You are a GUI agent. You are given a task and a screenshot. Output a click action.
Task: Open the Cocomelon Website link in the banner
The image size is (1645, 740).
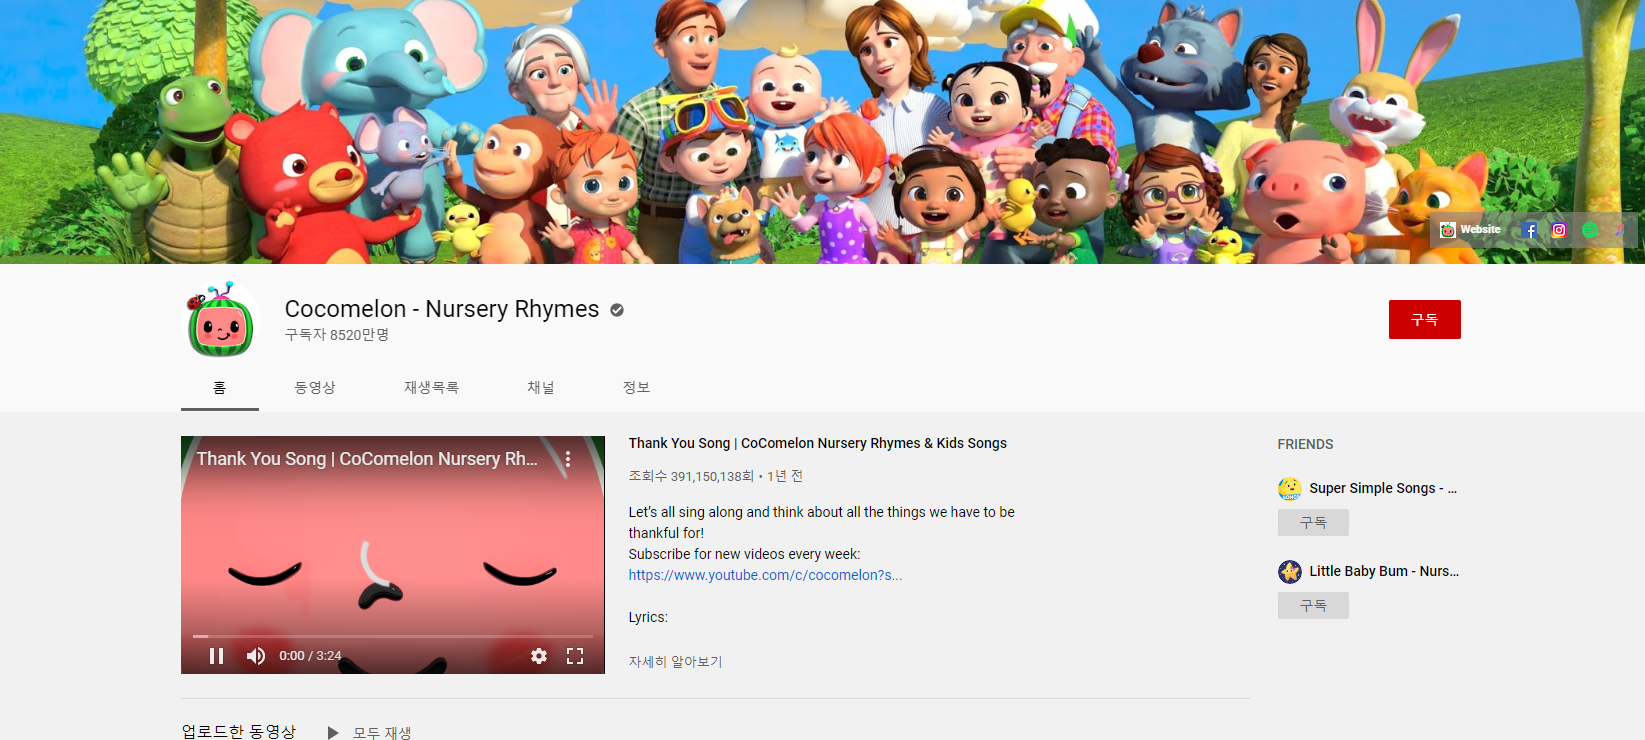click(x=1470, y=230)
